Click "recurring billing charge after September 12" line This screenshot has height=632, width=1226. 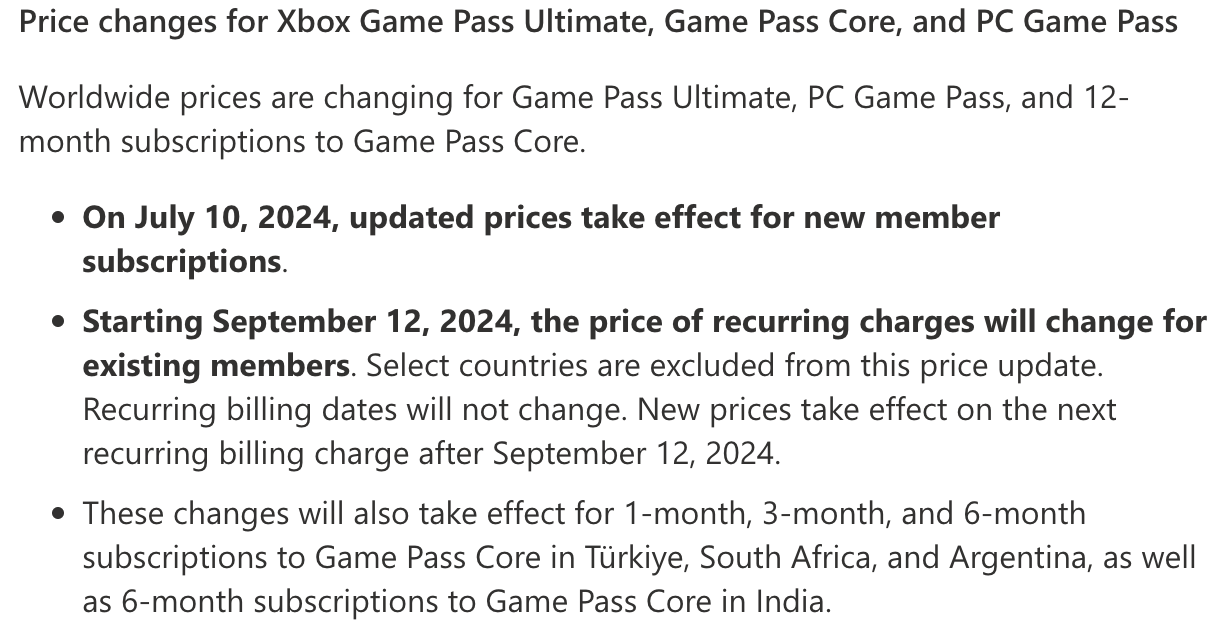[x=430, y=454]
